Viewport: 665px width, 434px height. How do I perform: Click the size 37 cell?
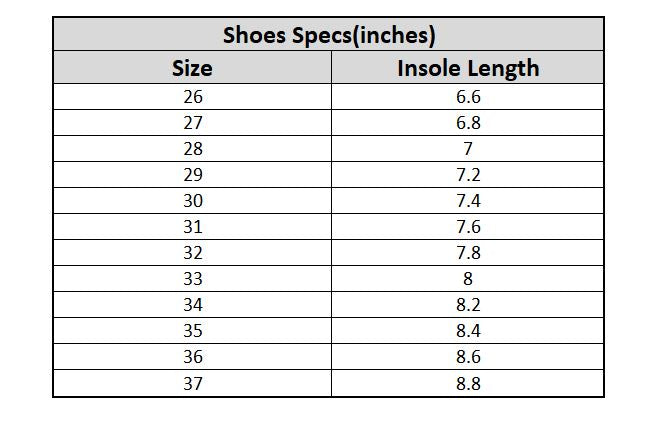coord(193,383)
